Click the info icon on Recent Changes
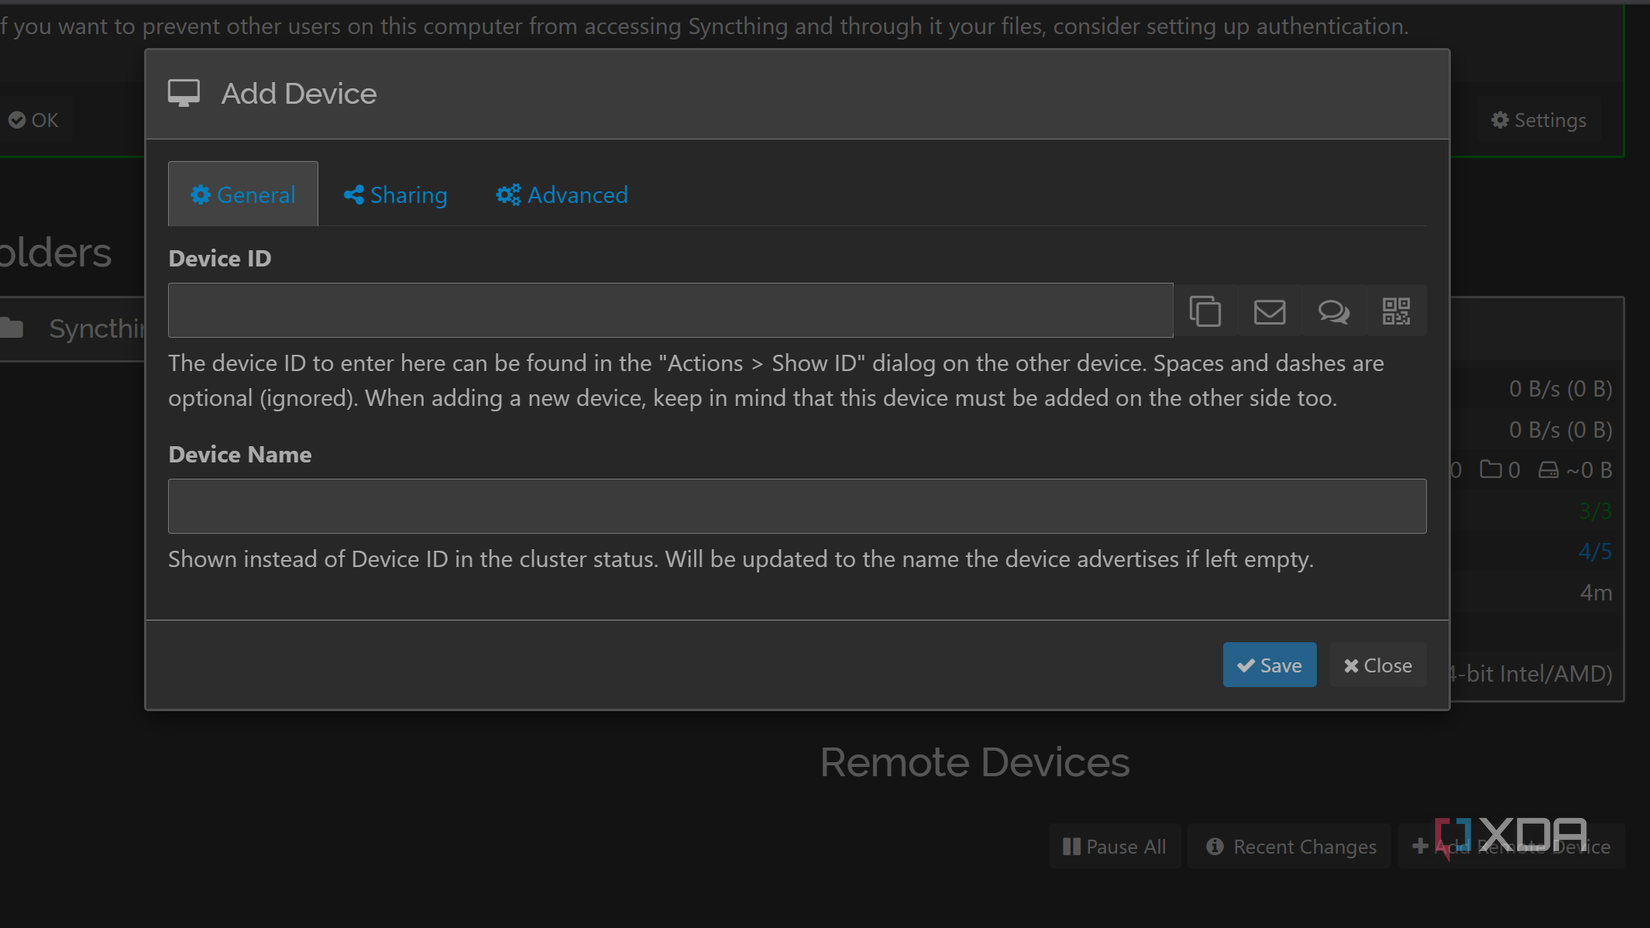 1214,846
